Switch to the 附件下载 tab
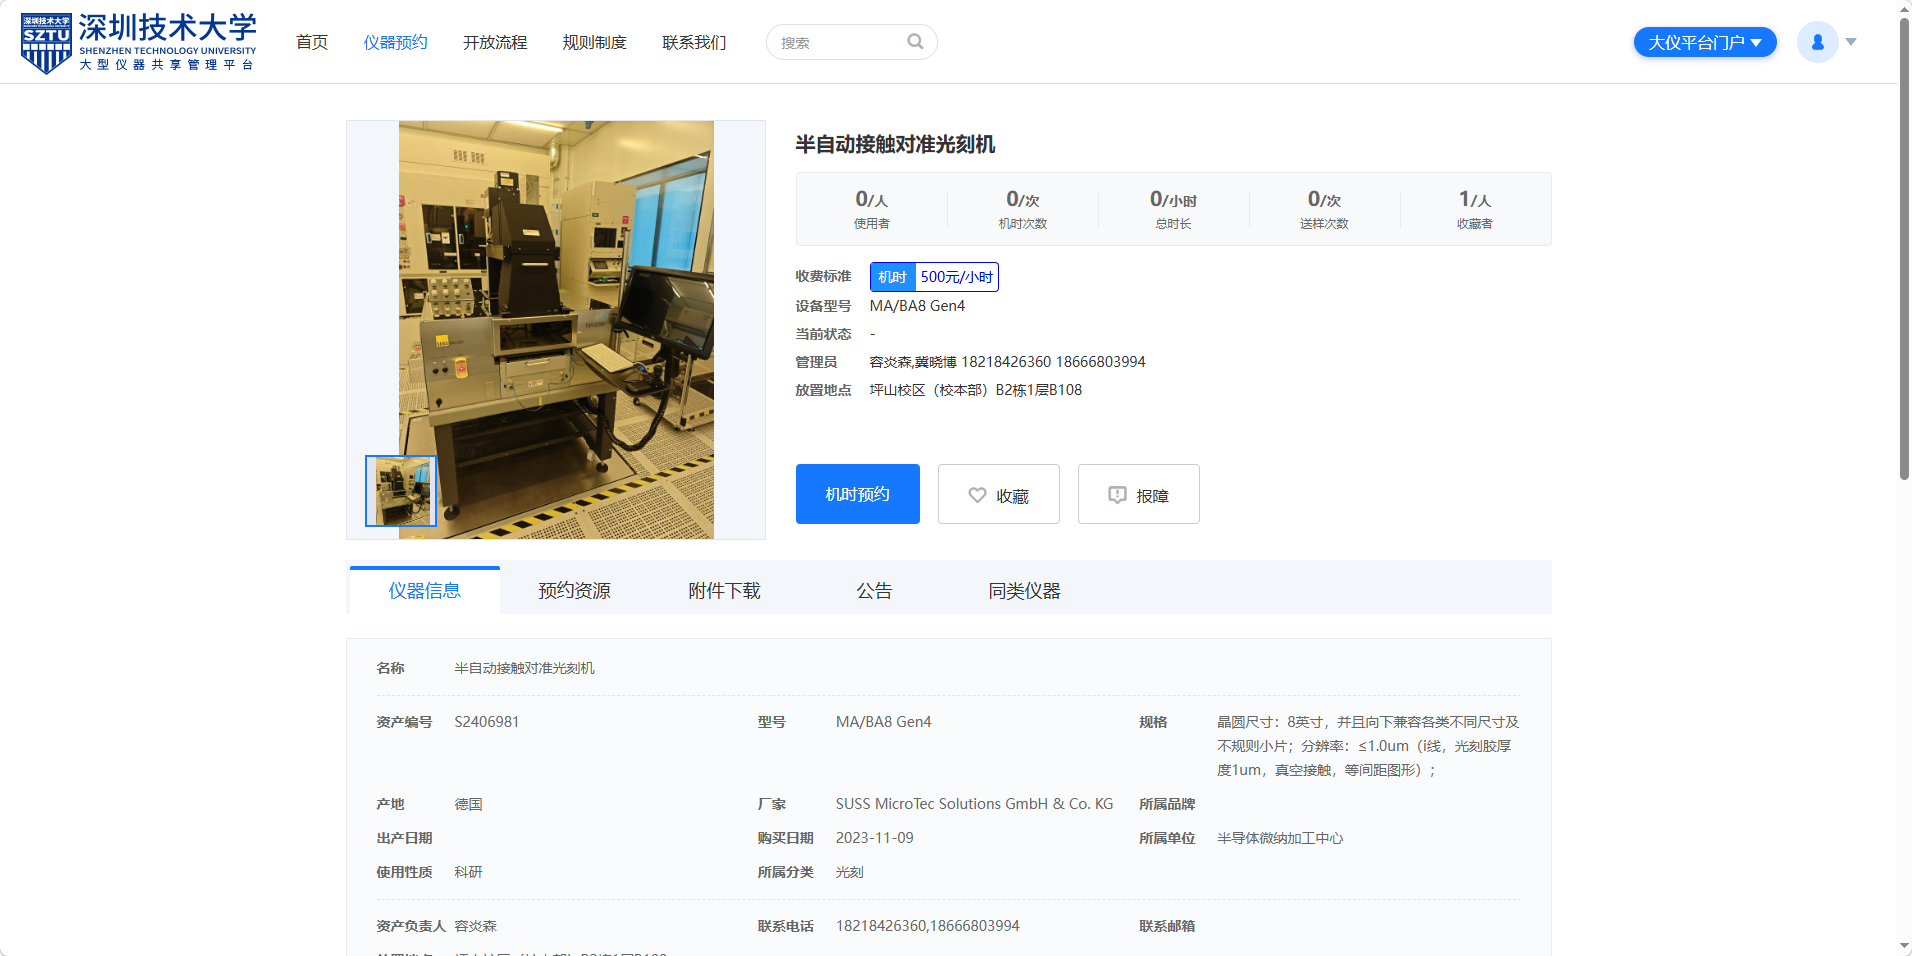 (x=724, y=591)
